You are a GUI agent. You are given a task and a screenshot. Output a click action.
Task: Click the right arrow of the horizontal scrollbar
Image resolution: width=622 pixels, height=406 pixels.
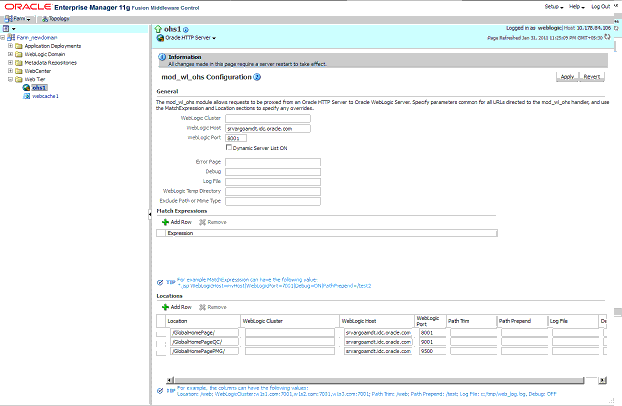pos(603,380)
